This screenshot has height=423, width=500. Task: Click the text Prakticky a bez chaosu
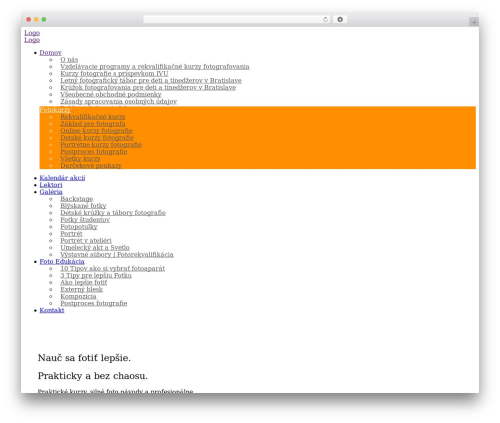click(93, 376)
